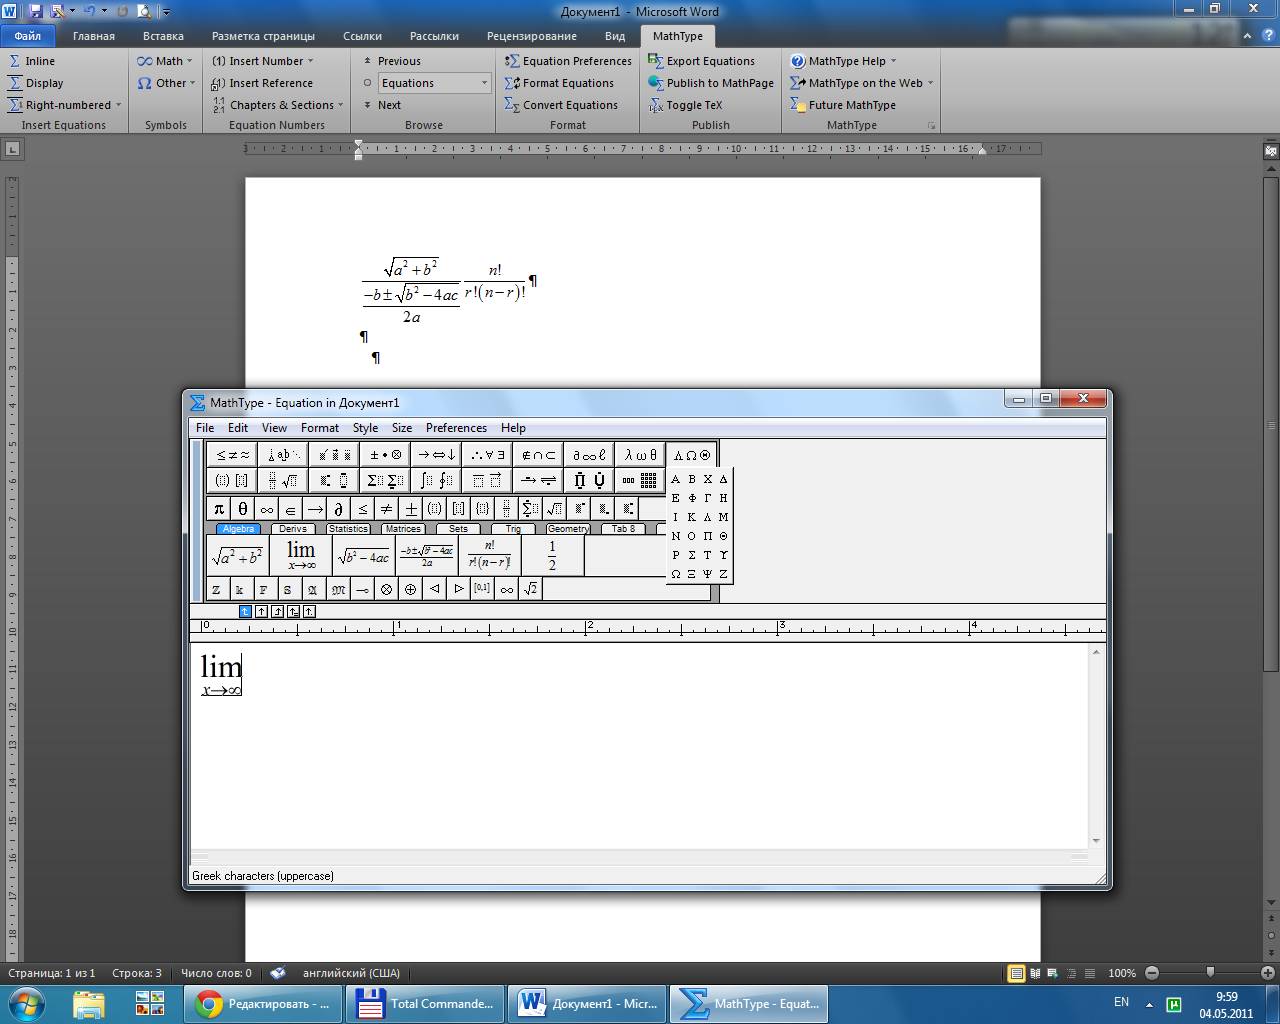Insert the one-half fraction expression

pos(552,556)
